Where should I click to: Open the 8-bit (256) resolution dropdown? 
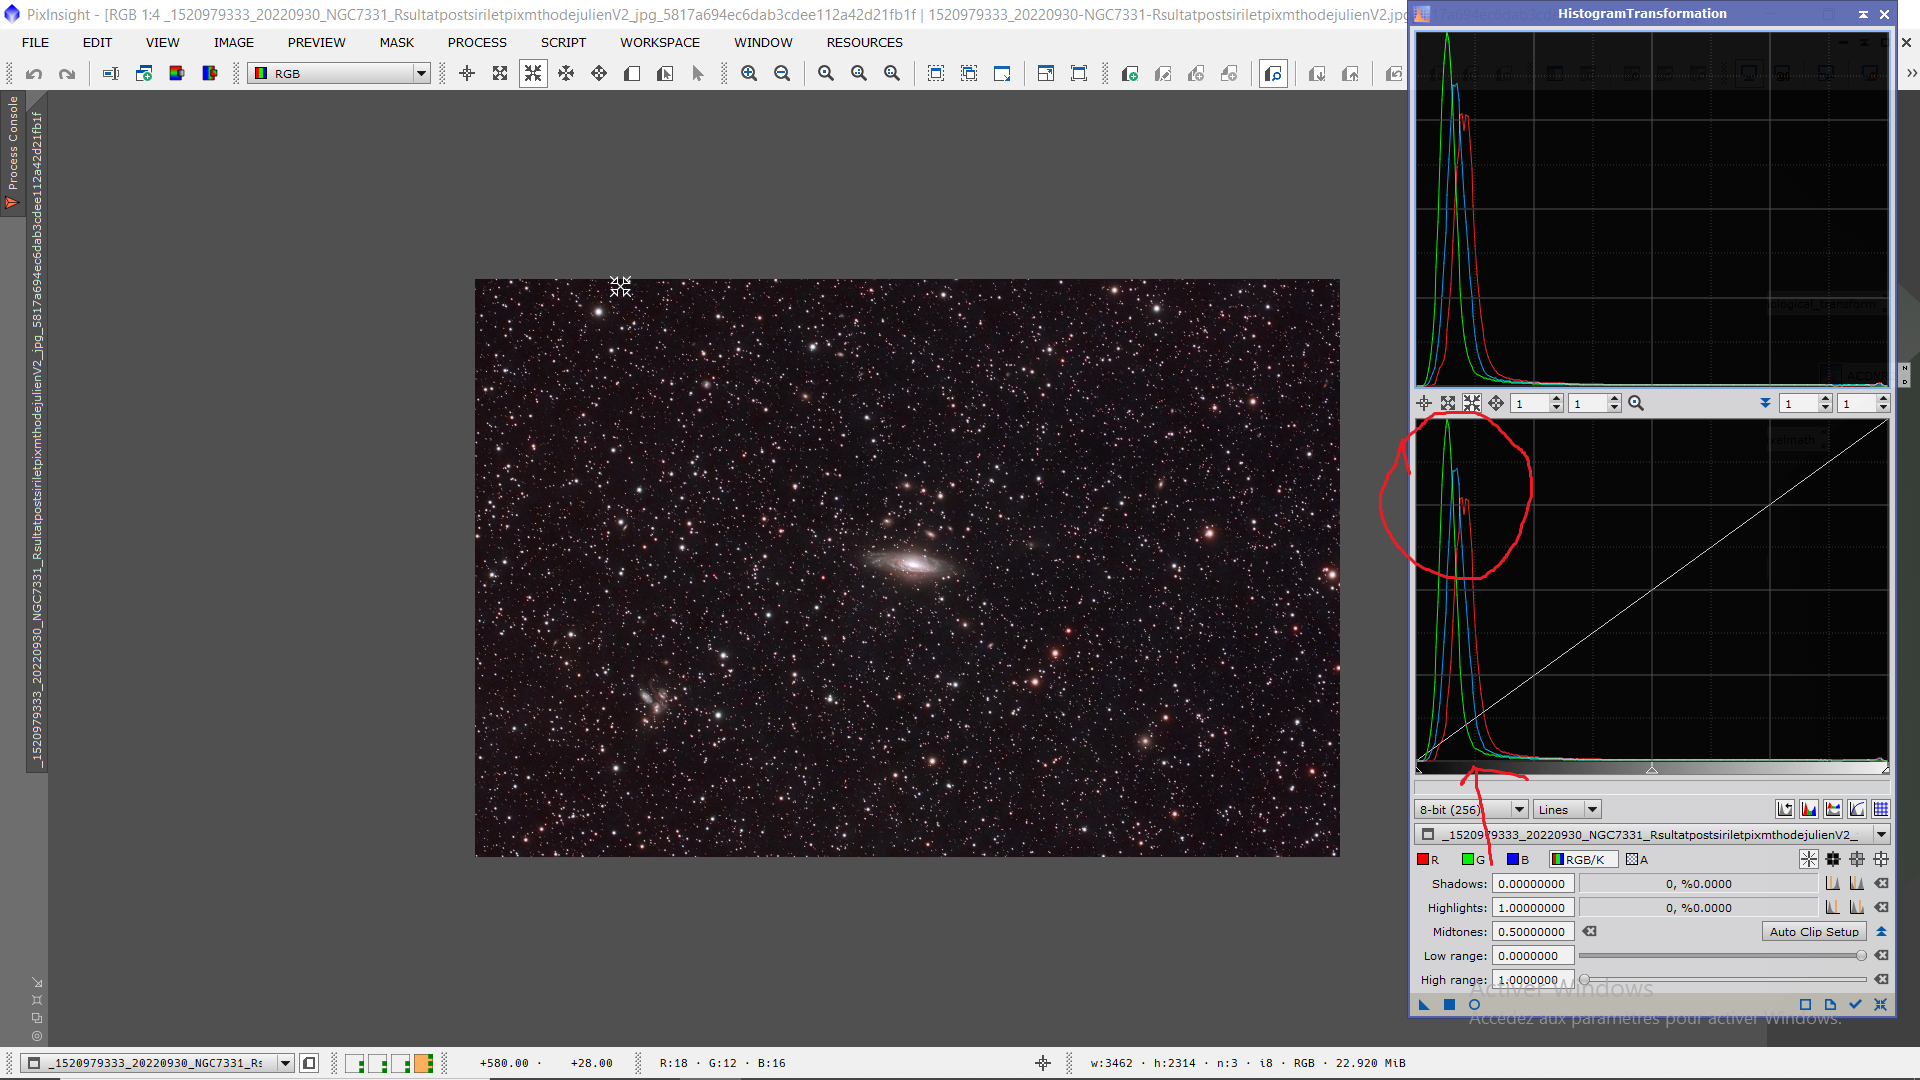tap(1519, 810)
